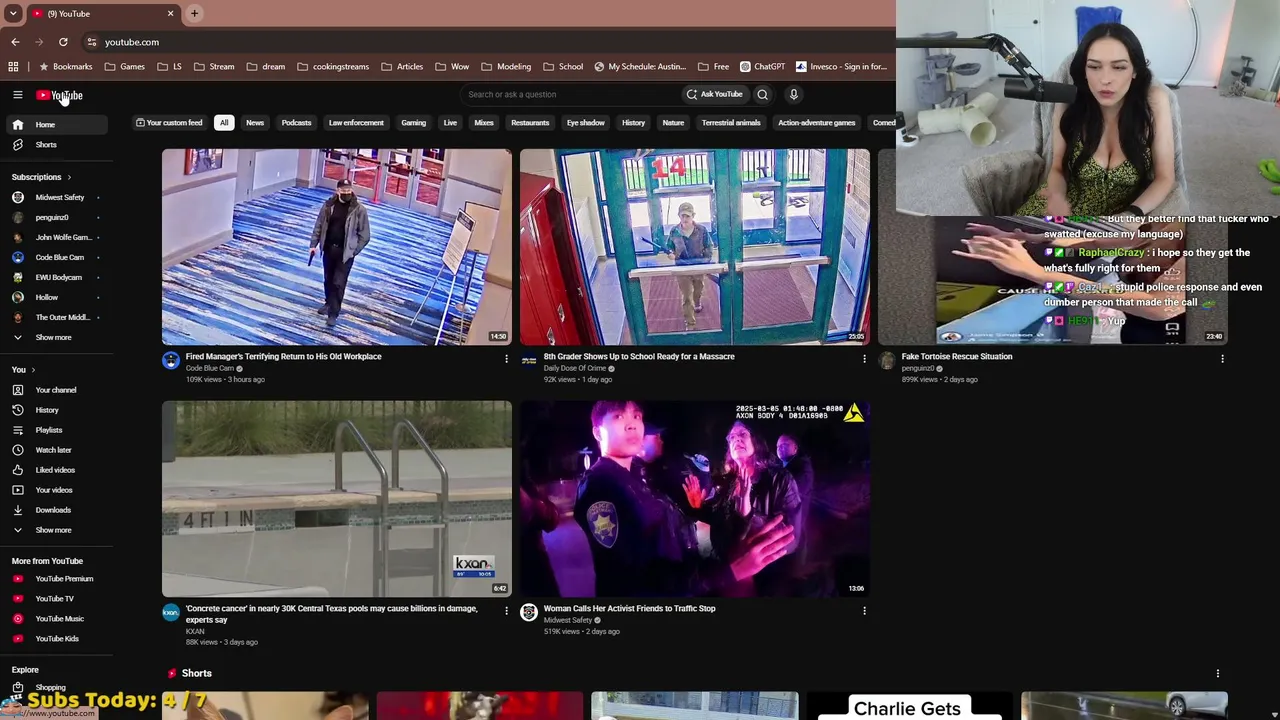The width and height of the screenshot is (1280, 720).
Task: Open Downloads in sidebar
Action: point(55,510)
